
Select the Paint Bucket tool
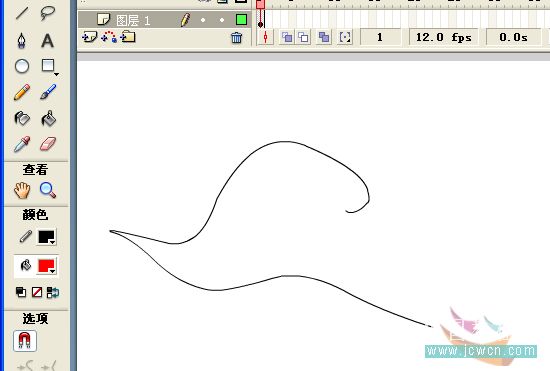[x=48, y=118]
